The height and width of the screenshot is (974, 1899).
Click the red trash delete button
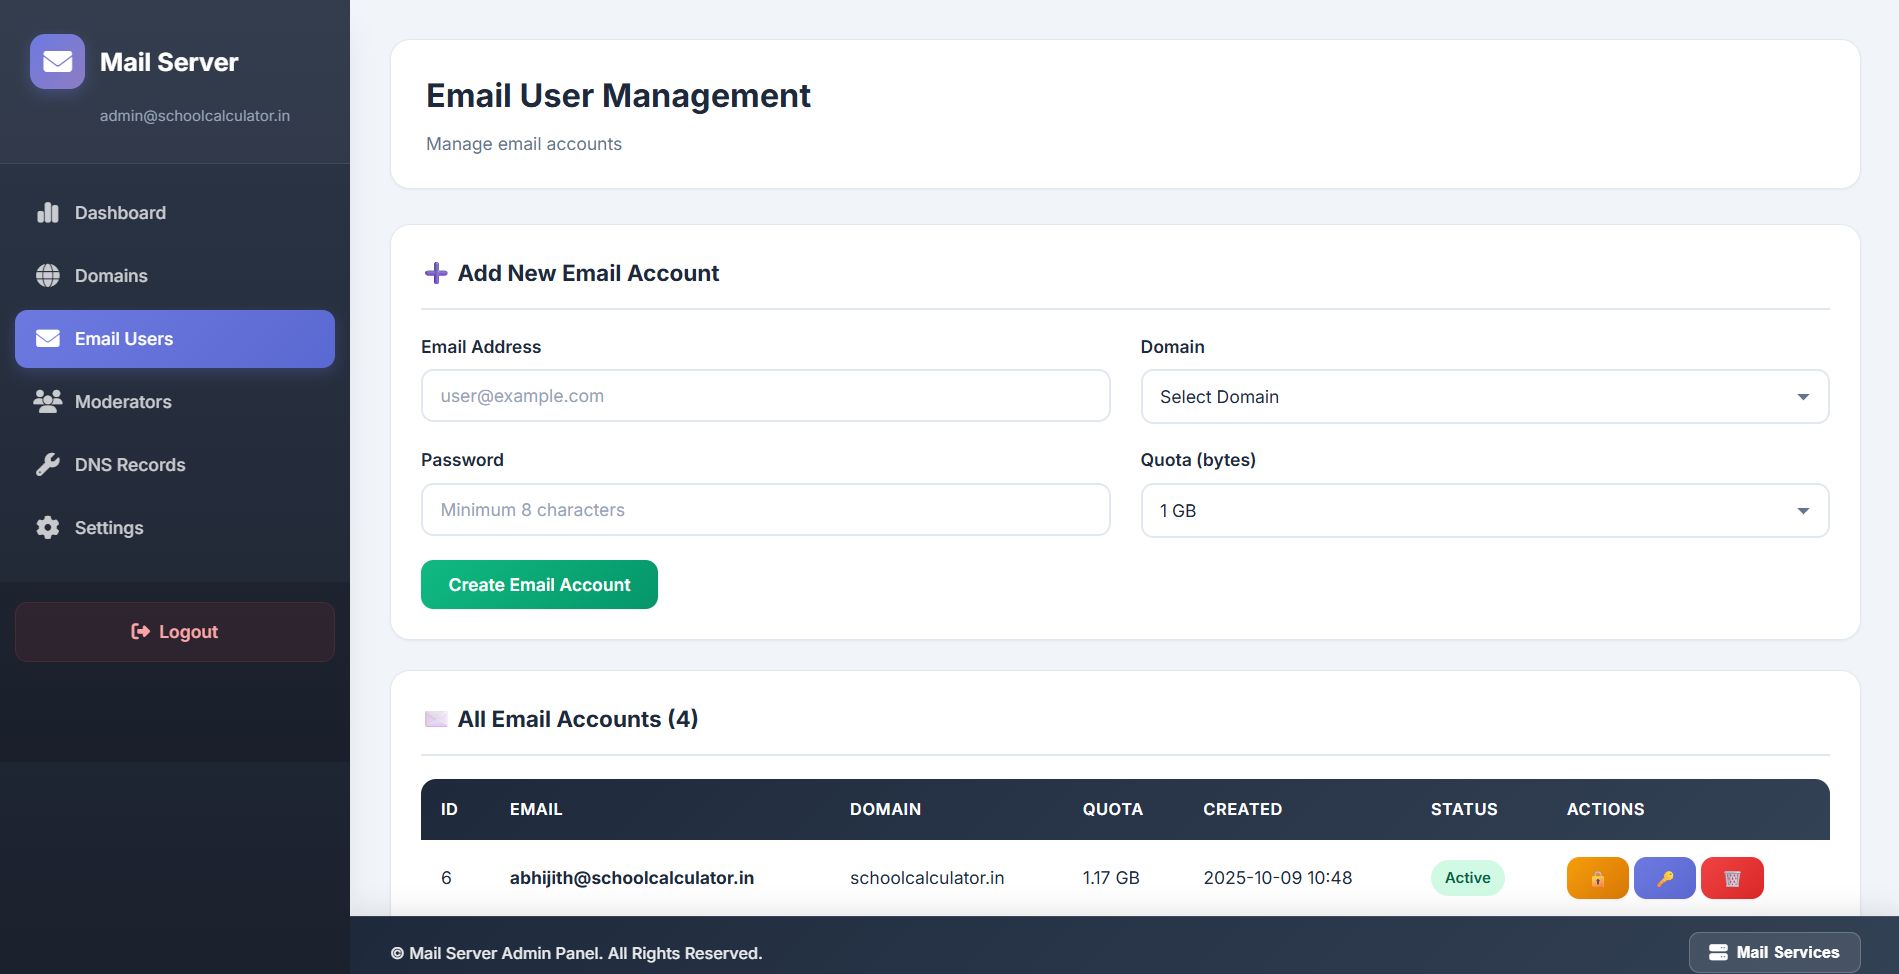1732,878
